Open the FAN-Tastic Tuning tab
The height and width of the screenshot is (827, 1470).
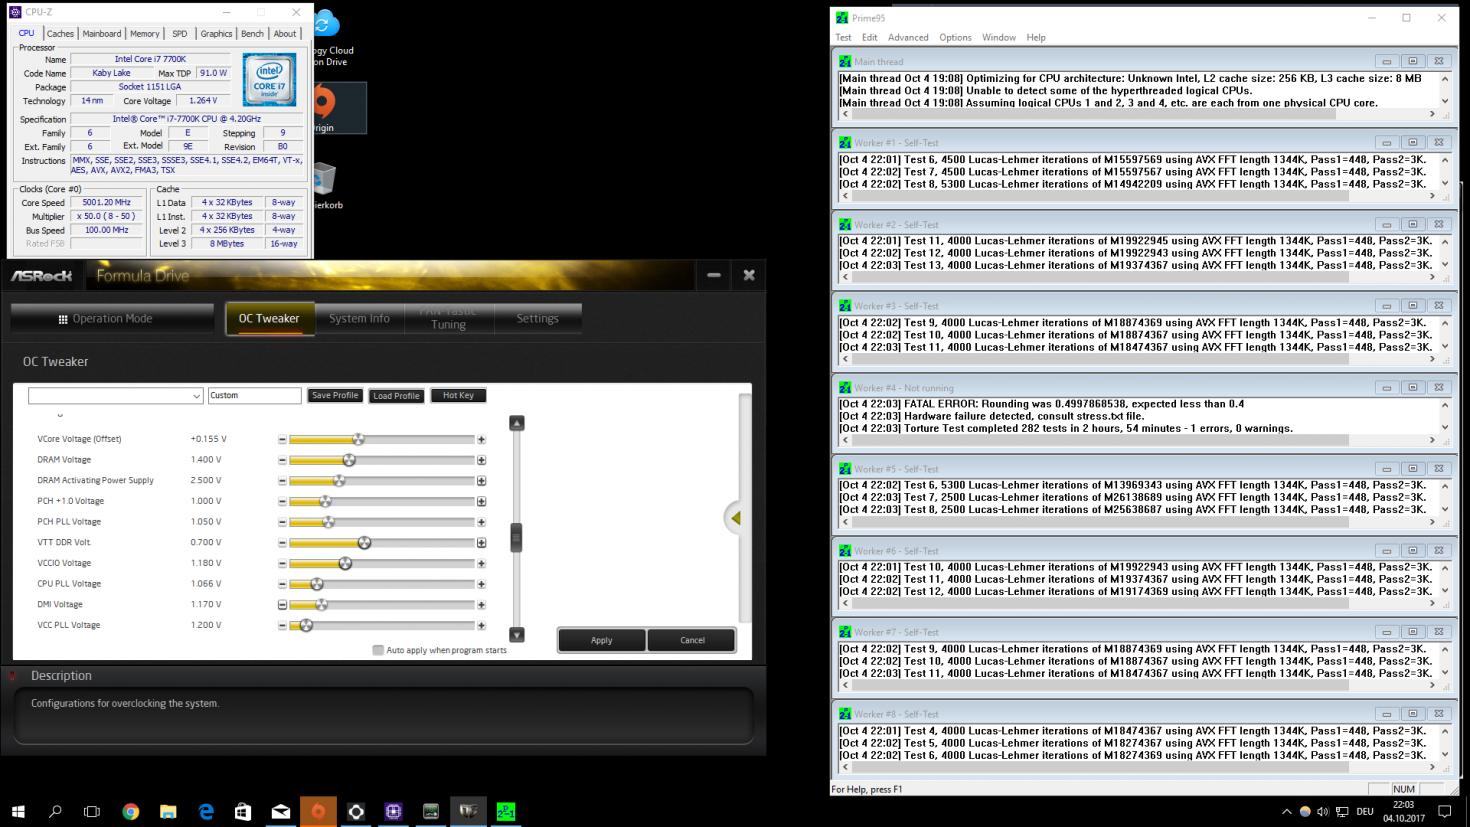[x=448, y=319]
